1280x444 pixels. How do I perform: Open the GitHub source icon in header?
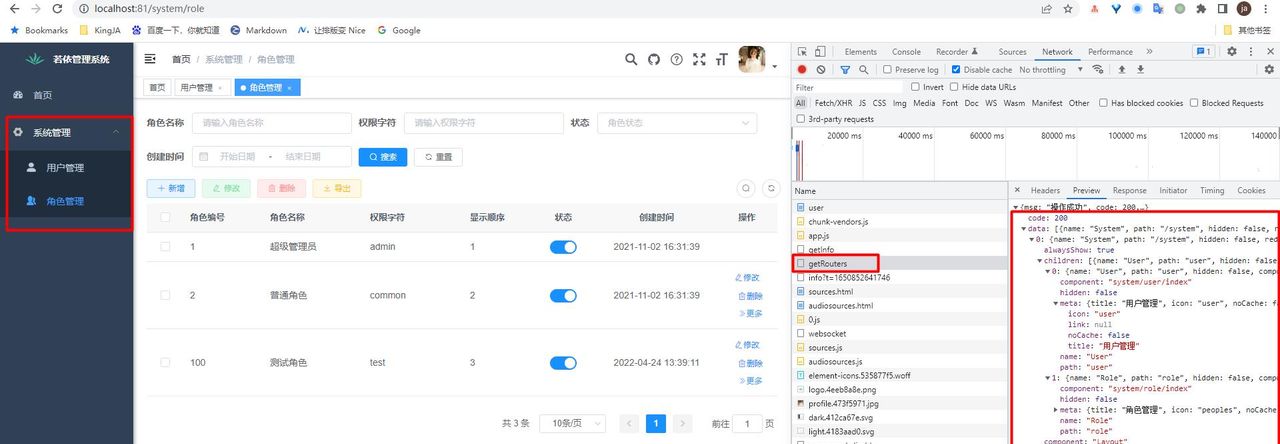click(654, 60)
